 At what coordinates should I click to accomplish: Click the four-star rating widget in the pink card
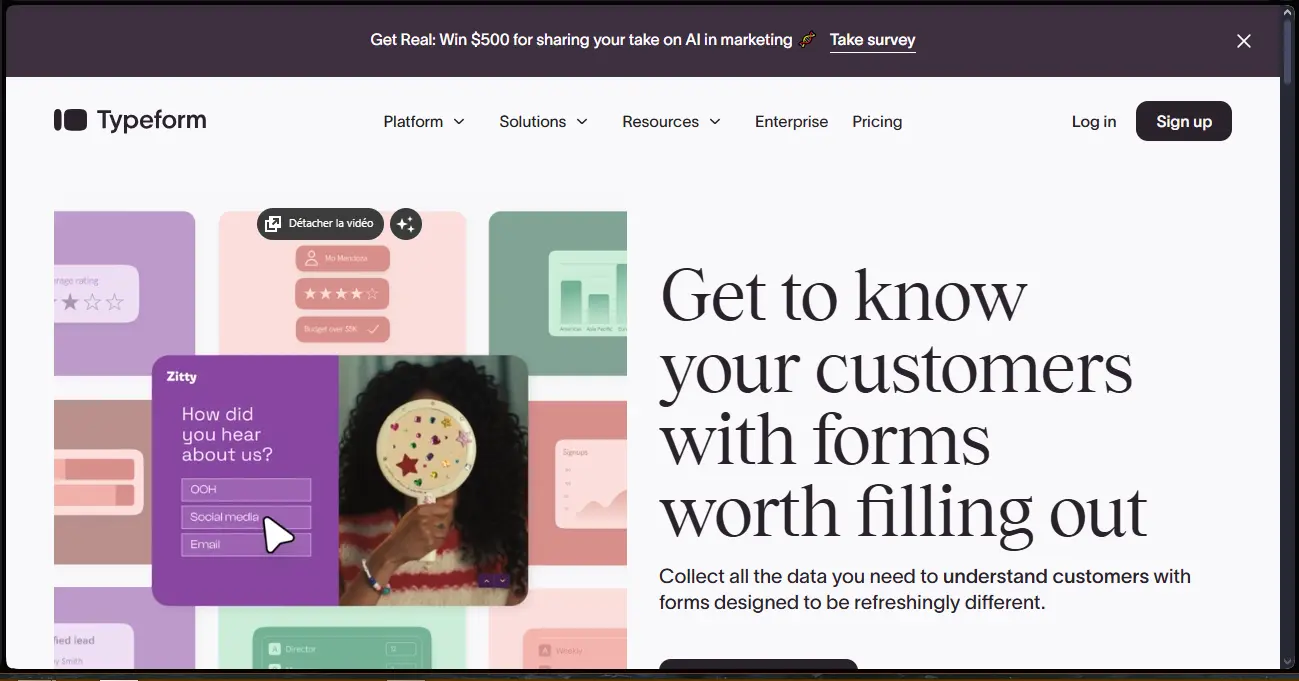pos(342,293)
